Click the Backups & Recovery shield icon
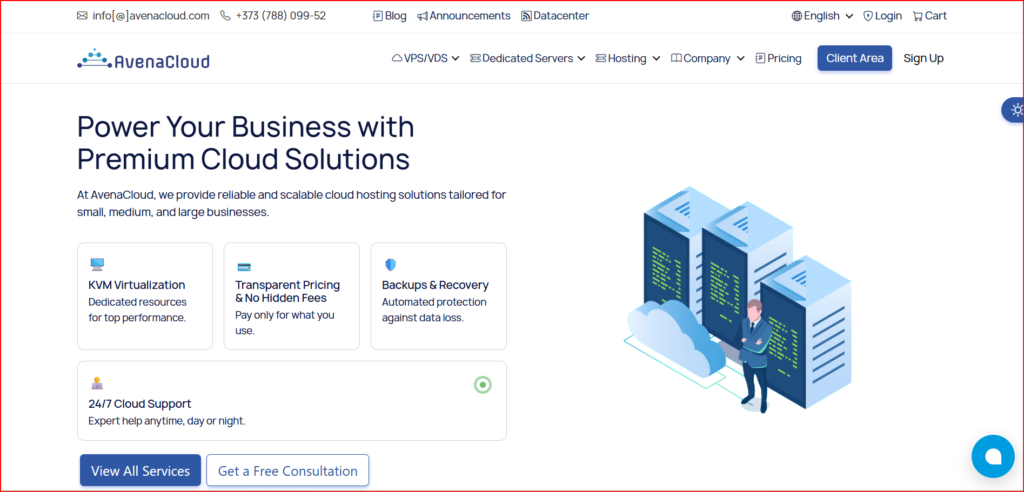This screenshot has width=1024, height=492. [390, 265]
